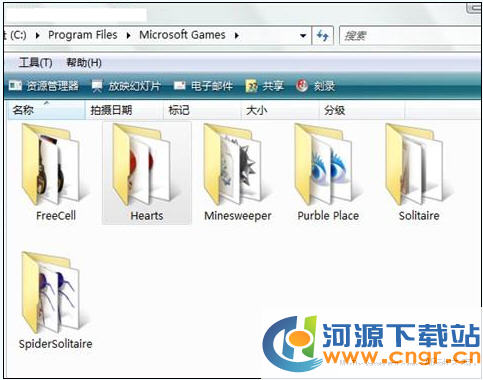Click the SpiderSolitaire folder name

(x=55, y=344)
